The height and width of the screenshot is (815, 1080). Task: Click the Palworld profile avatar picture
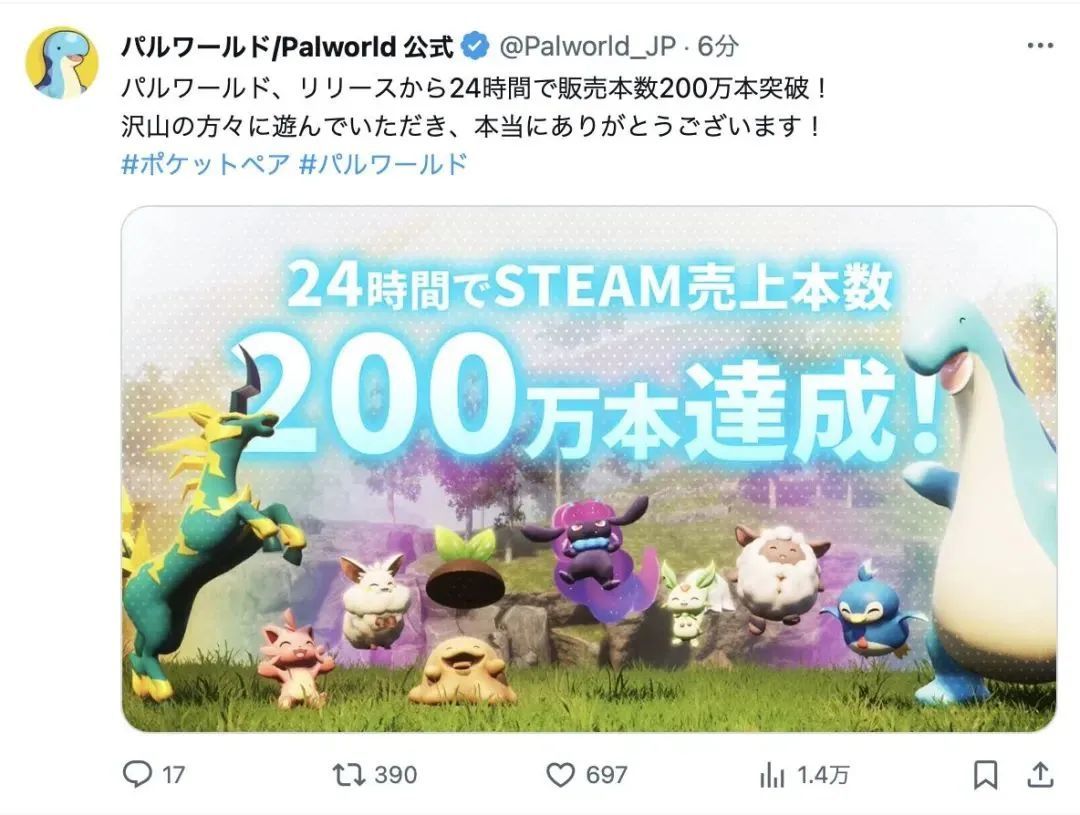tap(61, 63)
